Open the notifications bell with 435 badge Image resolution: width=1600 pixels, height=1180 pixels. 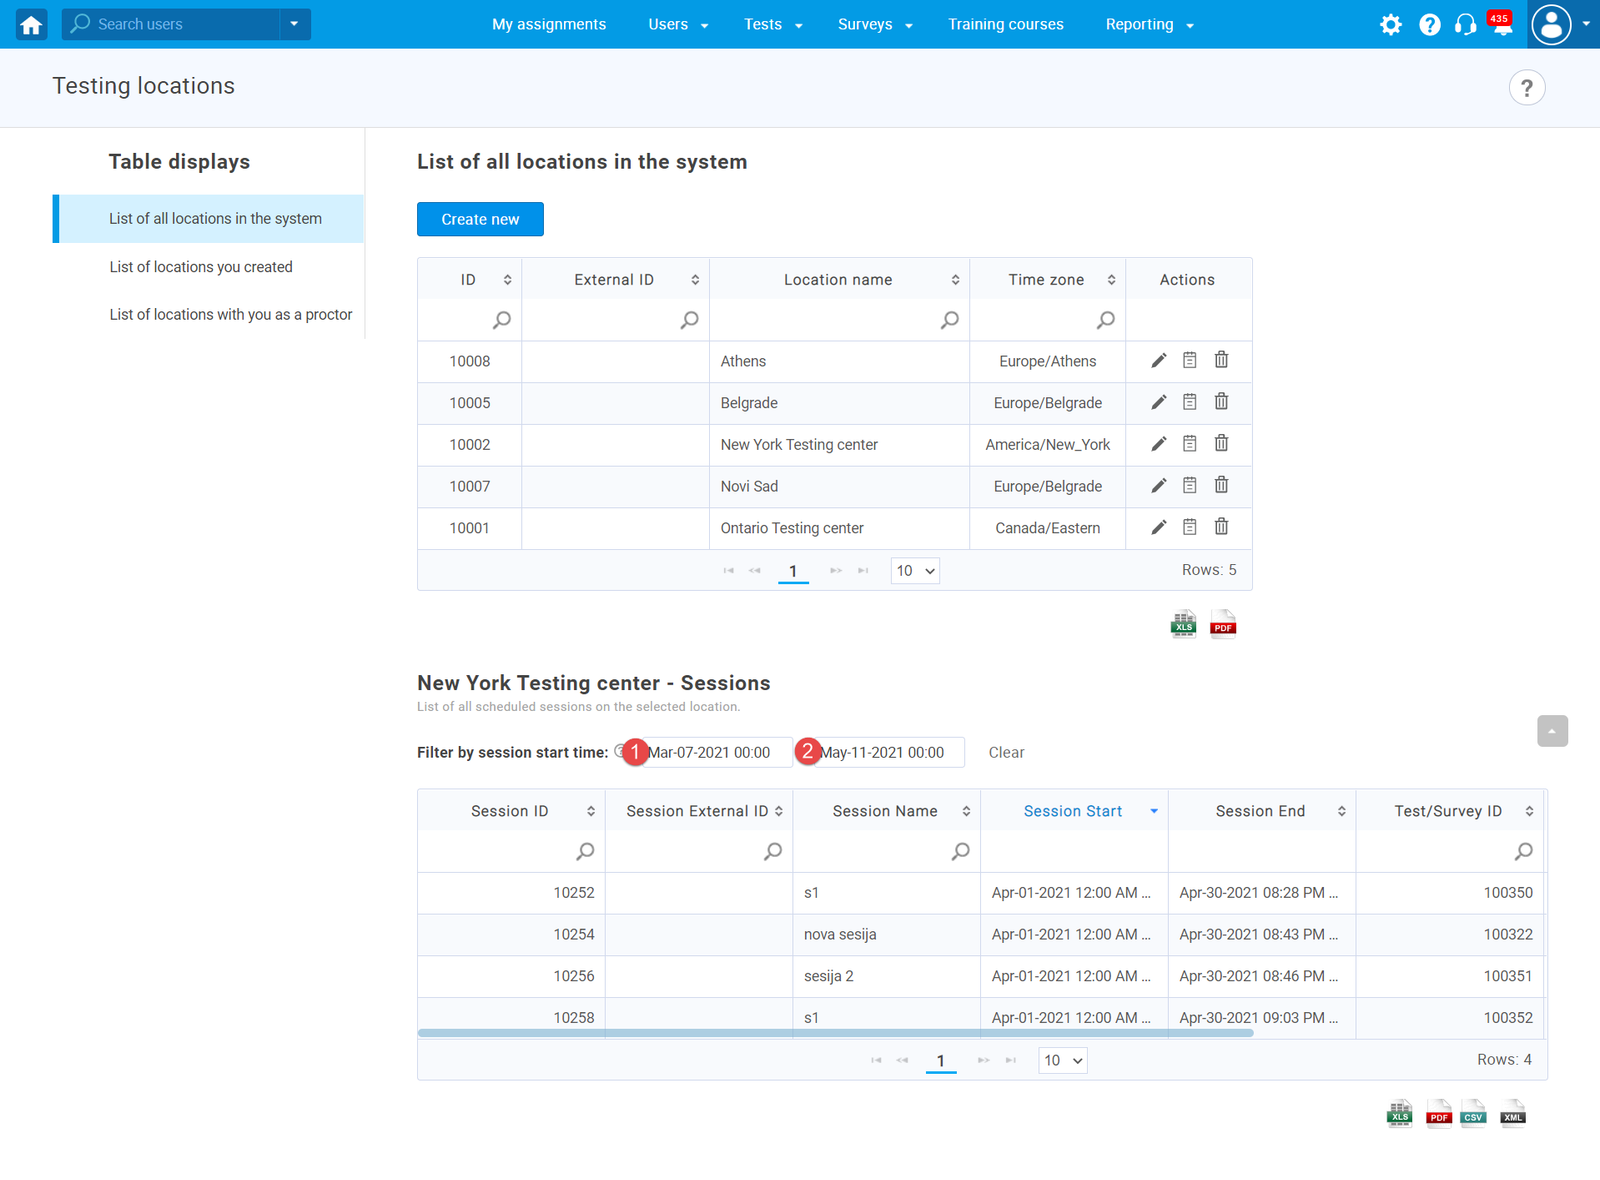1501,25
